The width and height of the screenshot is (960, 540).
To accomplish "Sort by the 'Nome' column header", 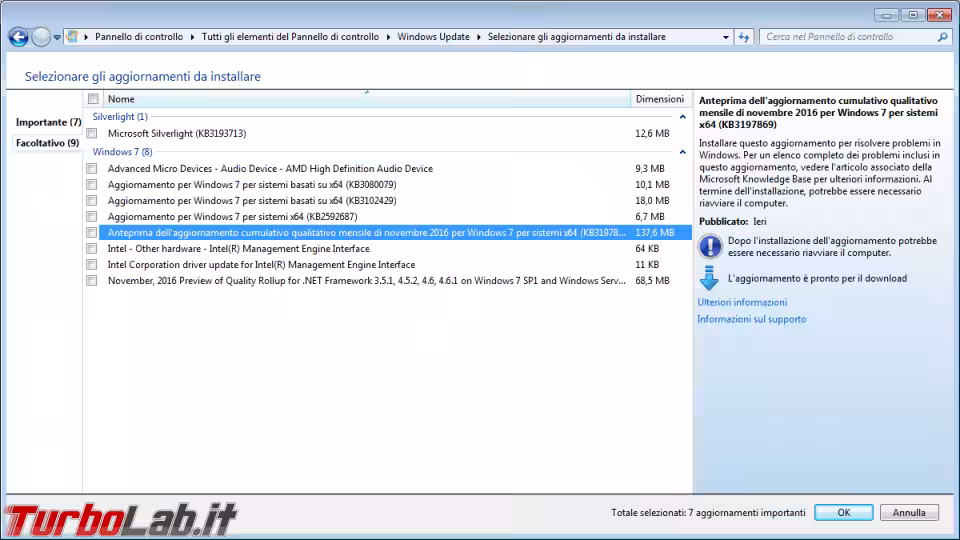I will [366, 99].
